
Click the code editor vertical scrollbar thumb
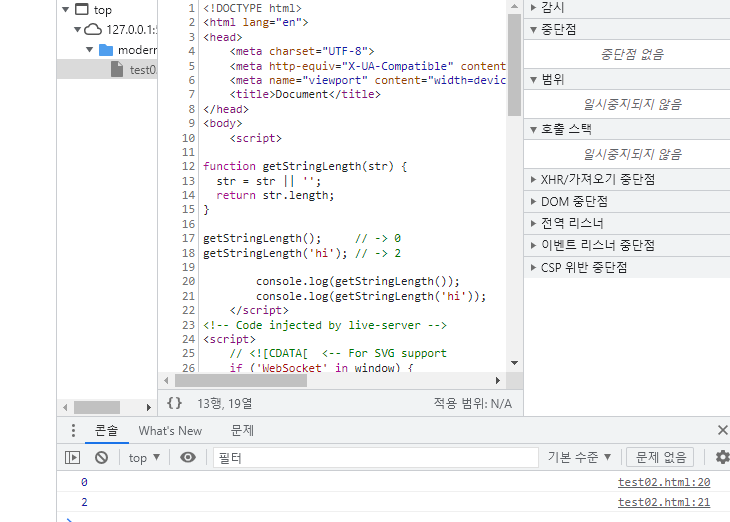pyautogui.click(x=514, y=65)
